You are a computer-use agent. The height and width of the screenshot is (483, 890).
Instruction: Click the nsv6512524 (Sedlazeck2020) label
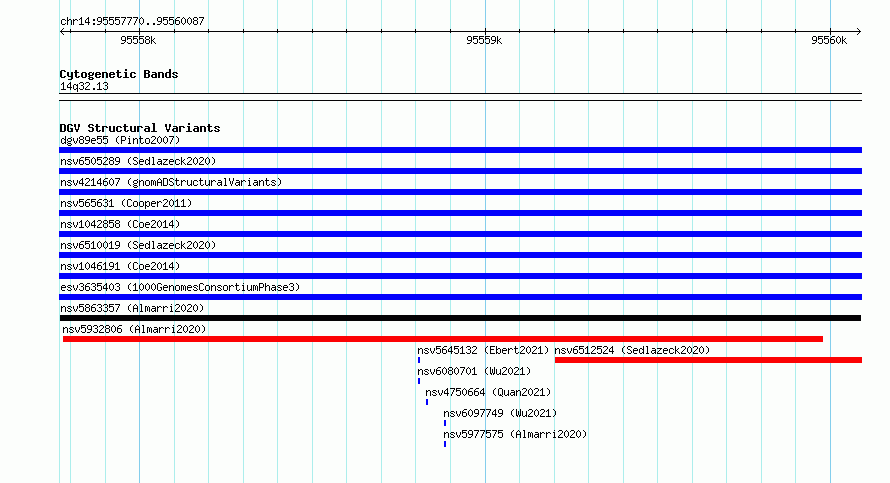pos(632,350)
